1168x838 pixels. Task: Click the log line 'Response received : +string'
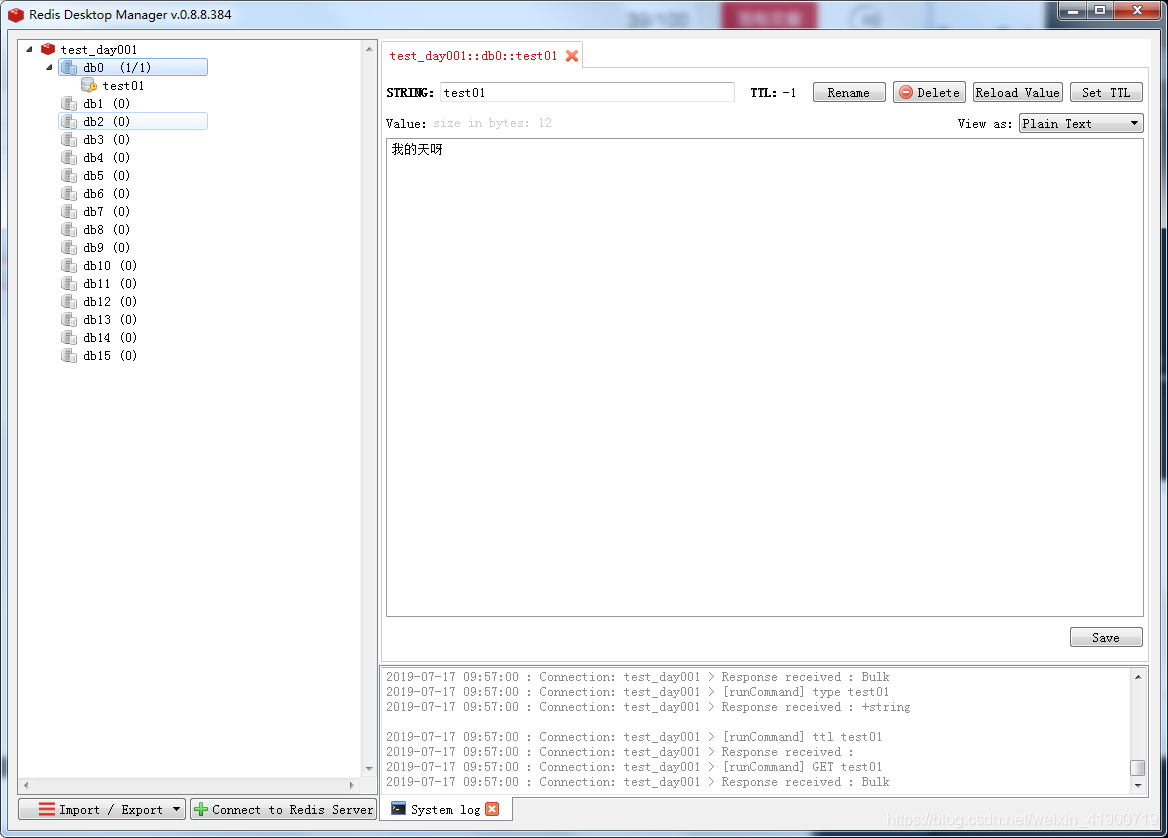click(816, 707)
